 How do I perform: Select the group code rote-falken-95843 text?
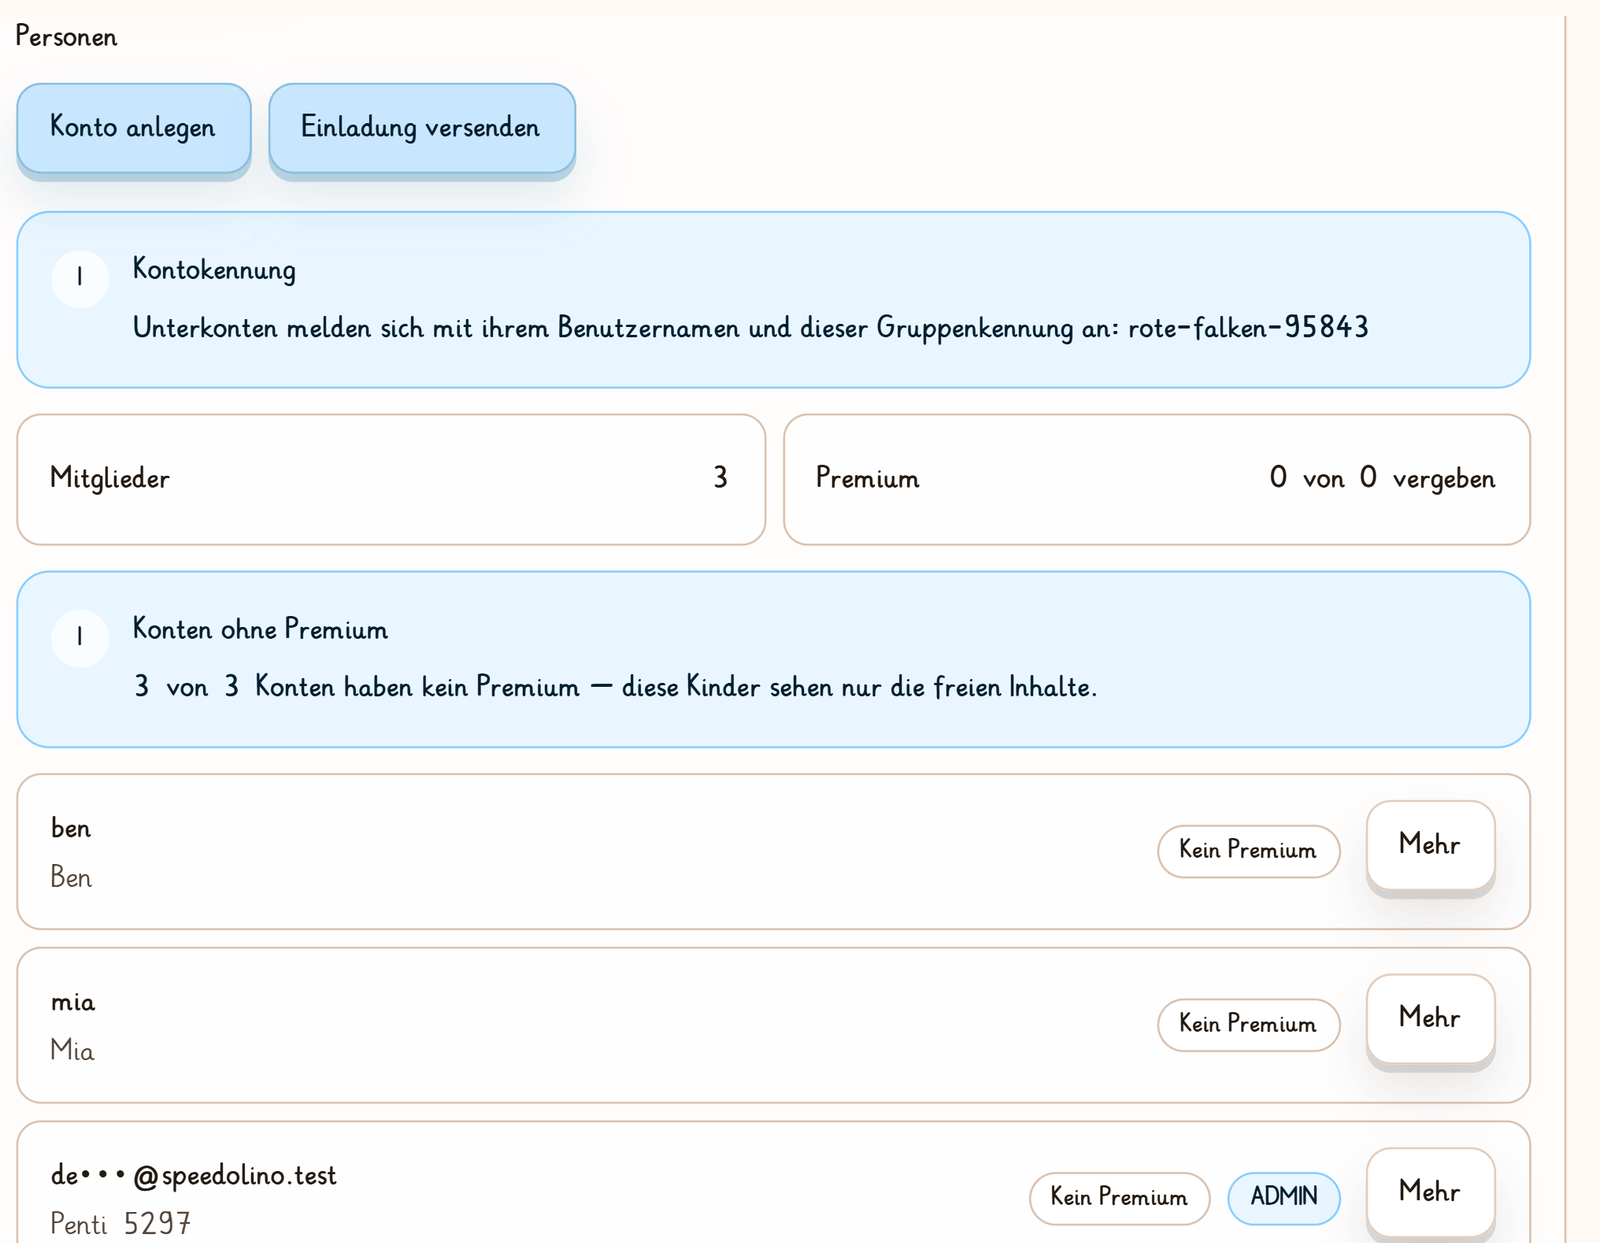[1248, 328]
